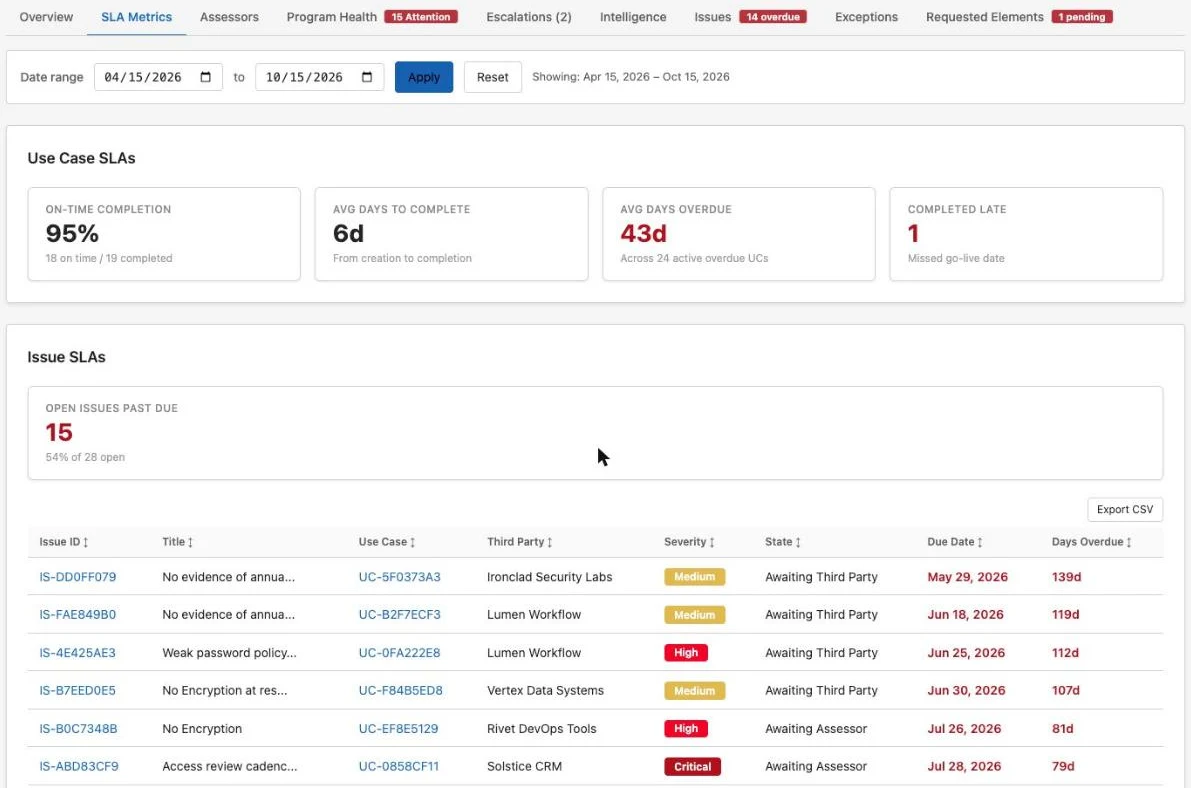1191x788 pixels.
Task: Sort table by Use Case column
Action: (387, 542)
